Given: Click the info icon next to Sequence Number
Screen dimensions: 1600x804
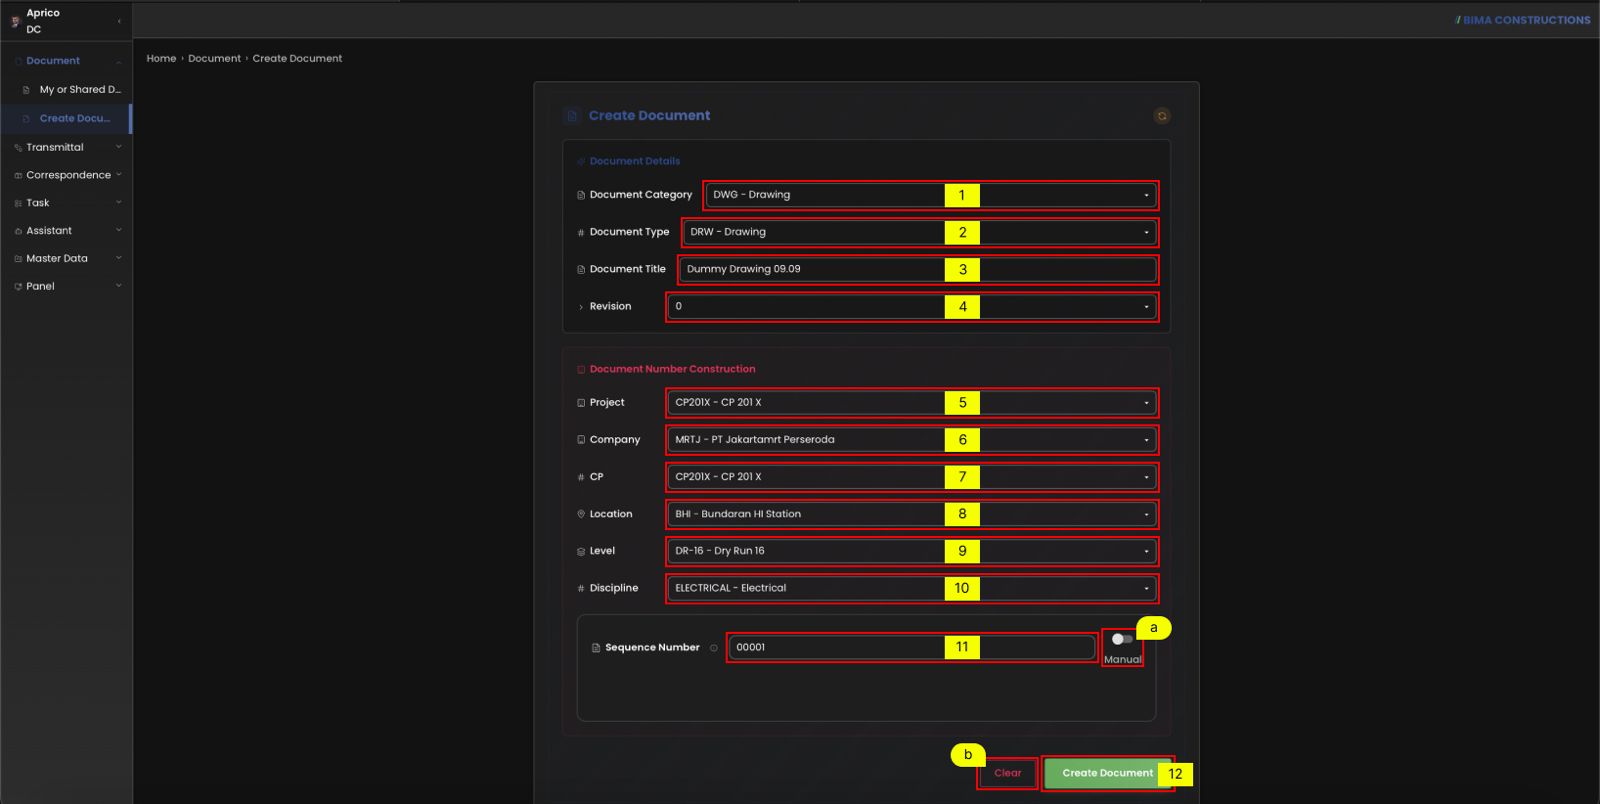Looking at the screenshot, I should pos(713,648).
